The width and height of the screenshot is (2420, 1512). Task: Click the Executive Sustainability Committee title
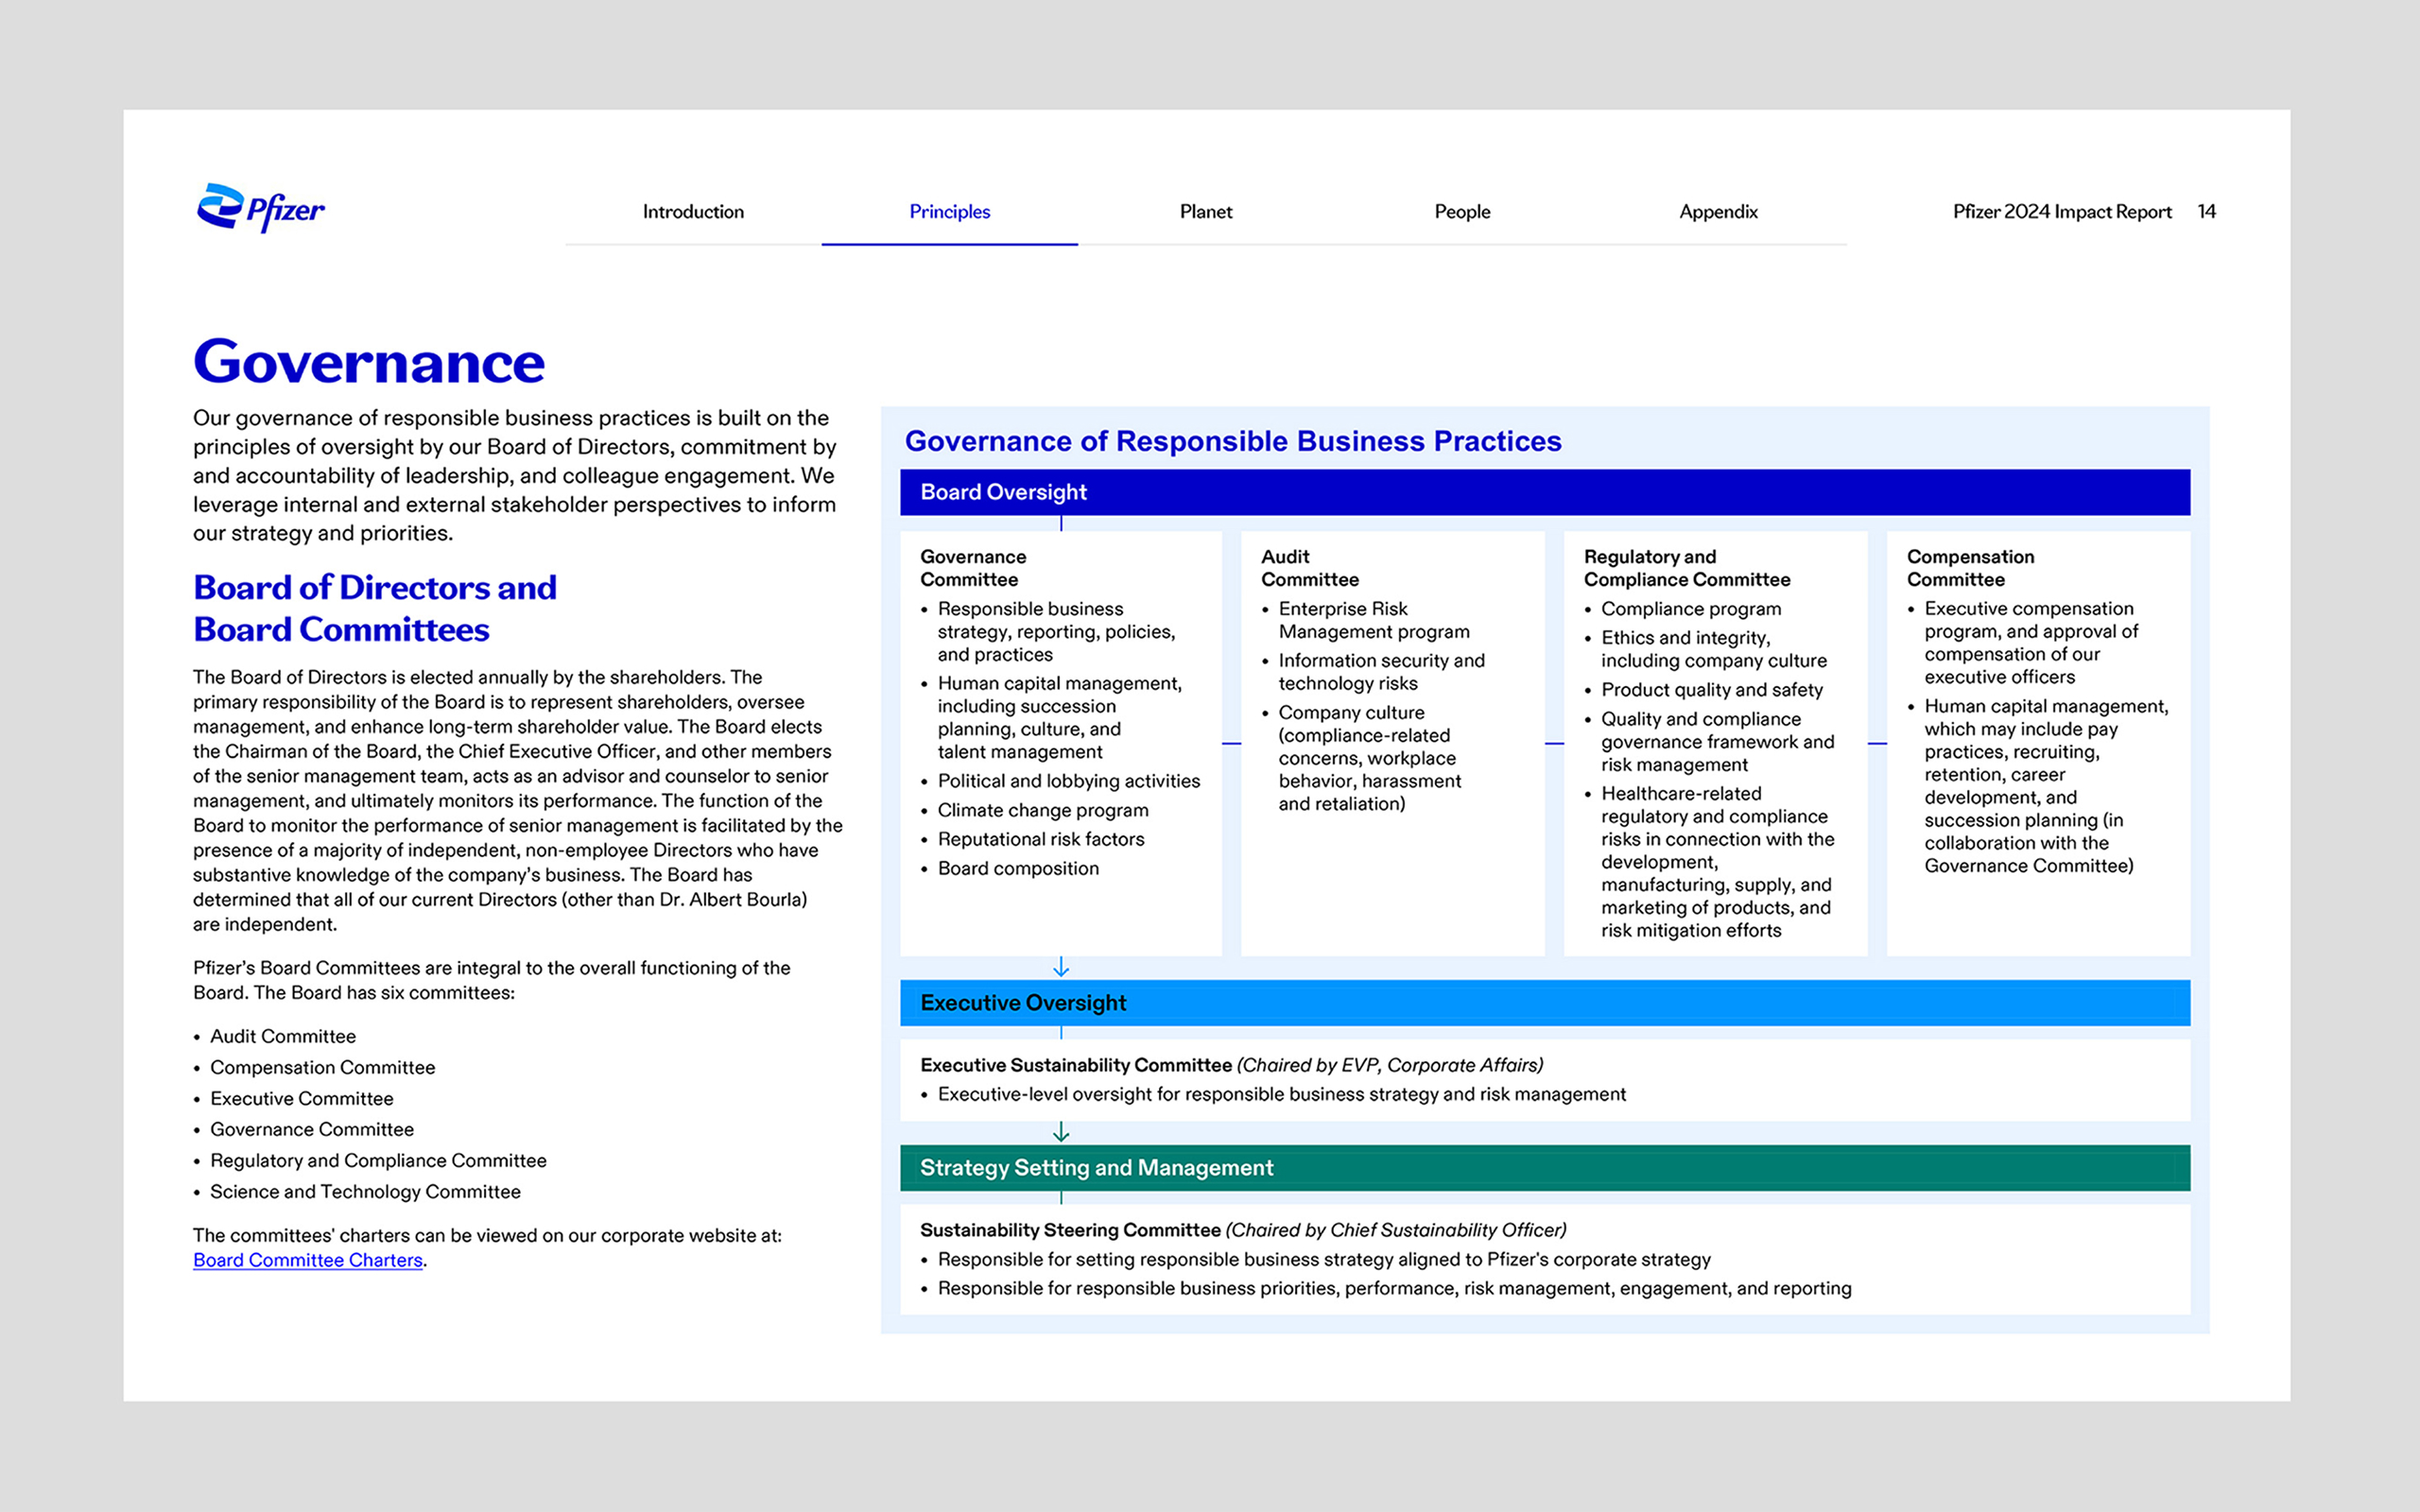(x=1075, y=1065)
